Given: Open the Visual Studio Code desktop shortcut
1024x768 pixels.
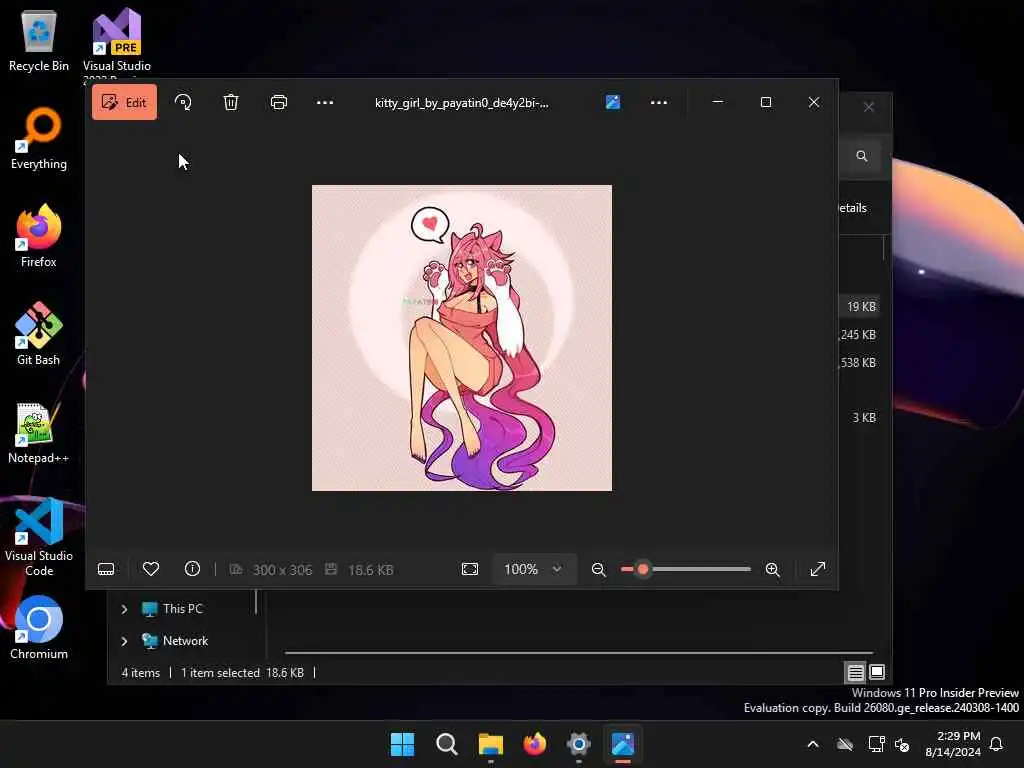Looking at the screenshot, I should (39, 537).
